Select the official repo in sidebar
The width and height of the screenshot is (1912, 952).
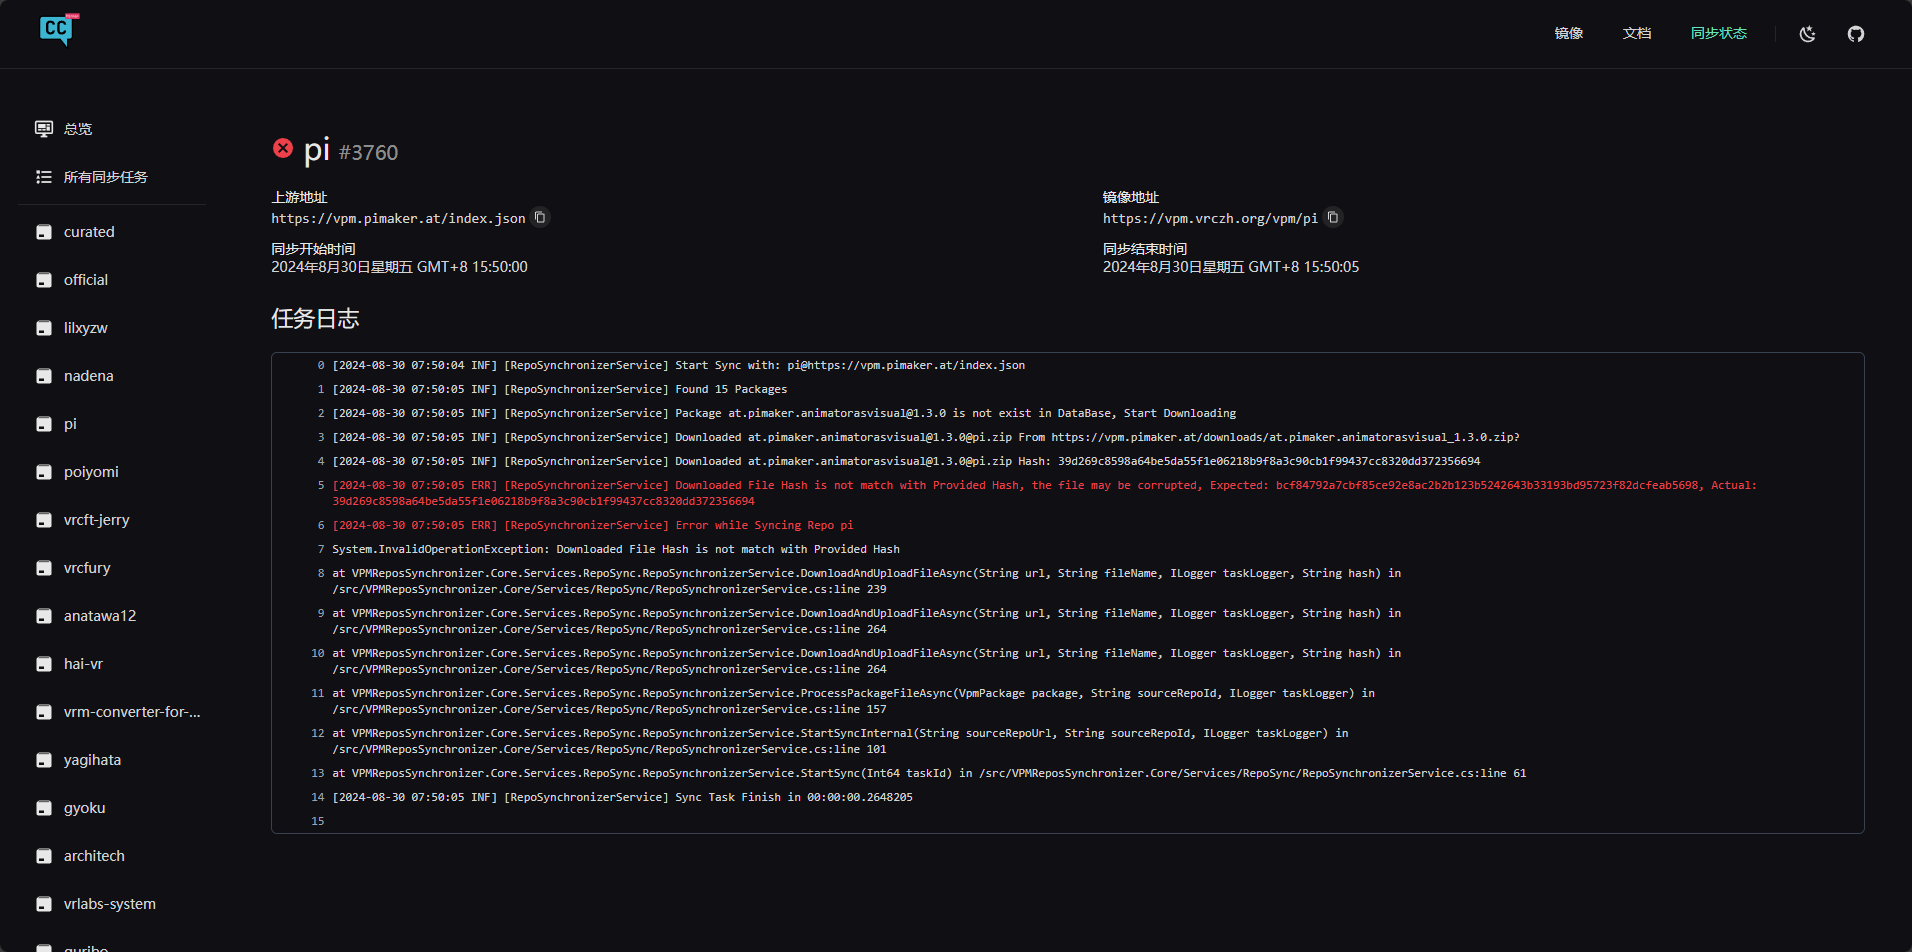pyautogui.click(x=86, y=280)
